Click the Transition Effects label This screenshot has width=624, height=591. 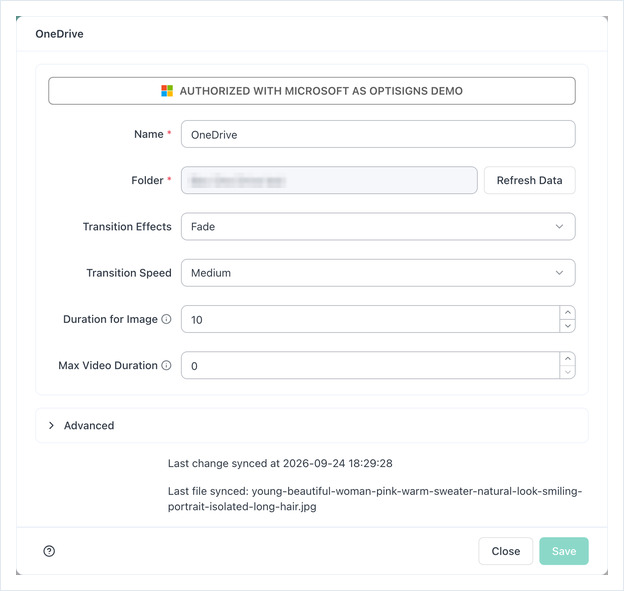click(x=127, y=226)
